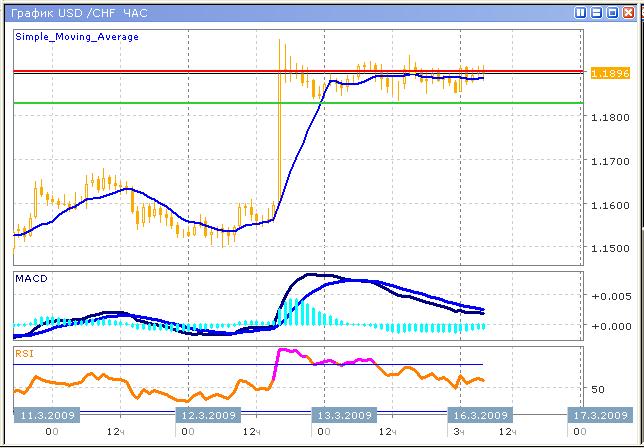Image resolution: width=644 pixels, height=448 pixels.
Task: Click the +0.005 MACD scale label
Action: click(x=610, y=296)
